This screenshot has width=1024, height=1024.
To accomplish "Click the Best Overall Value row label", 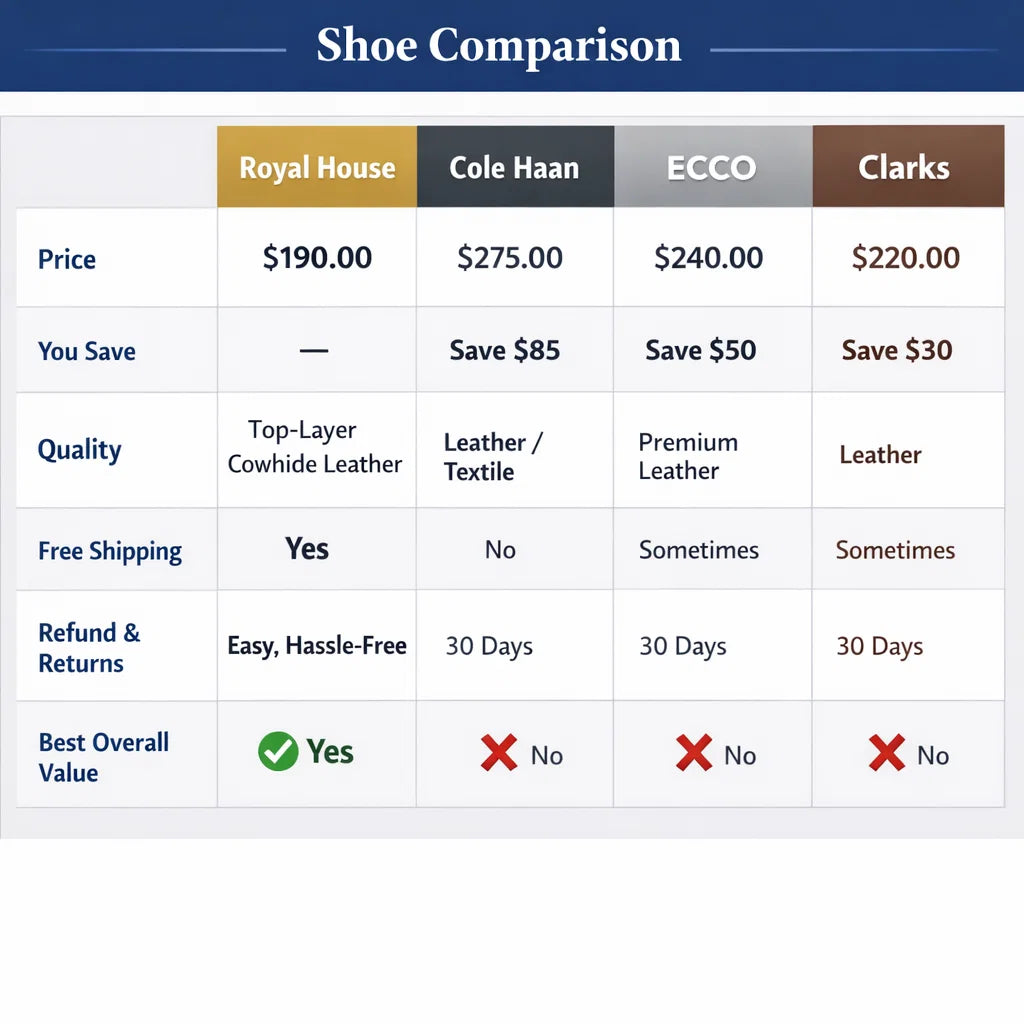I will 103,757.
